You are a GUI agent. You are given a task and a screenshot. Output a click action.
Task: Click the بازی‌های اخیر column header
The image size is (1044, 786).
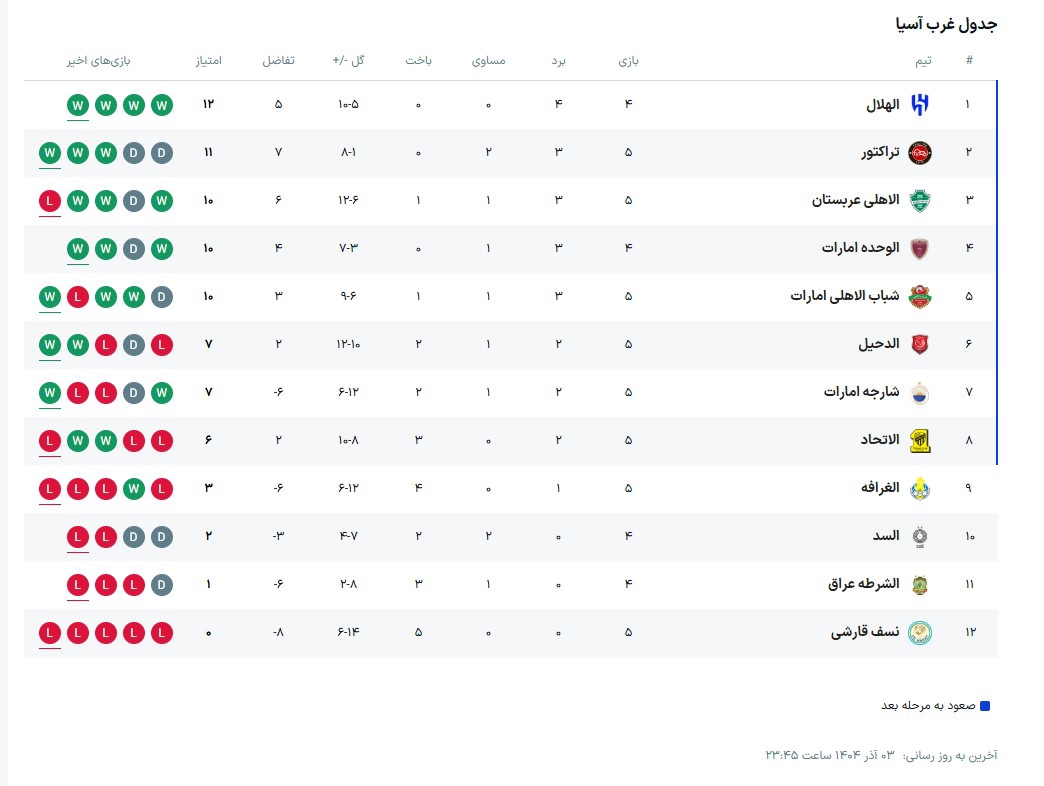click(x=99, y=61)
